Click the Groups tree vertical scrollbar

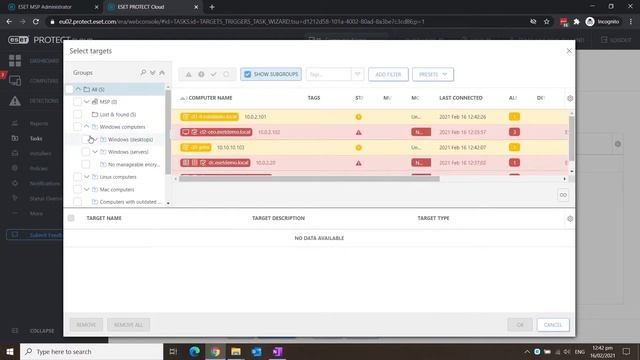168,133
